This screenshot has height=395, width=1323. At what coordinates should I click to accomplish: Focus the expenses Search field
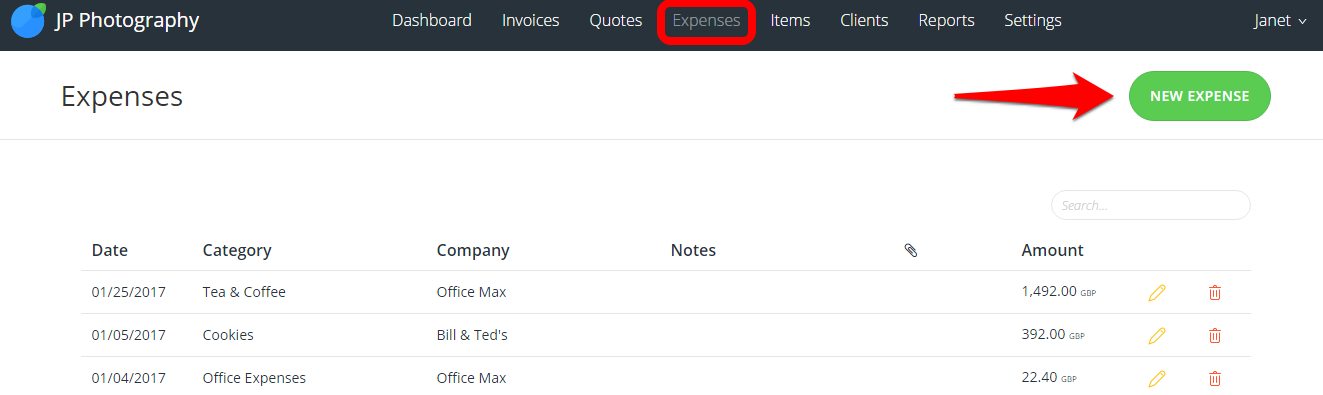pyautogui.click(x=1151, y=205)
